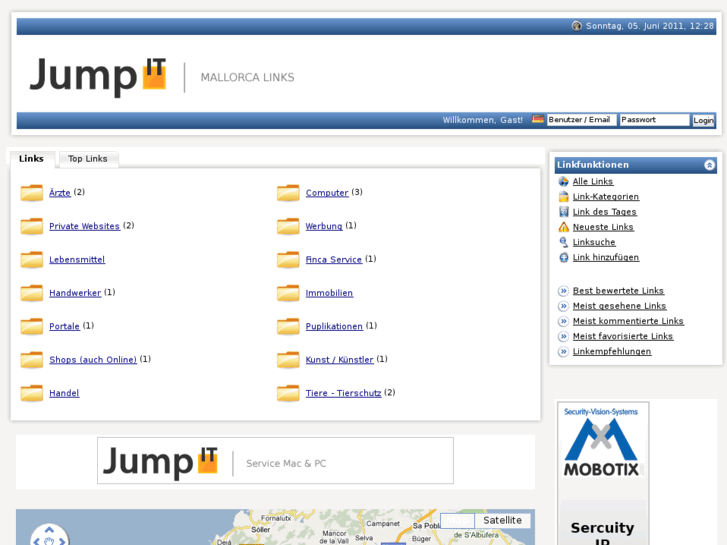
Task: Focus the Benutzer / Email field
Action: 581,120
